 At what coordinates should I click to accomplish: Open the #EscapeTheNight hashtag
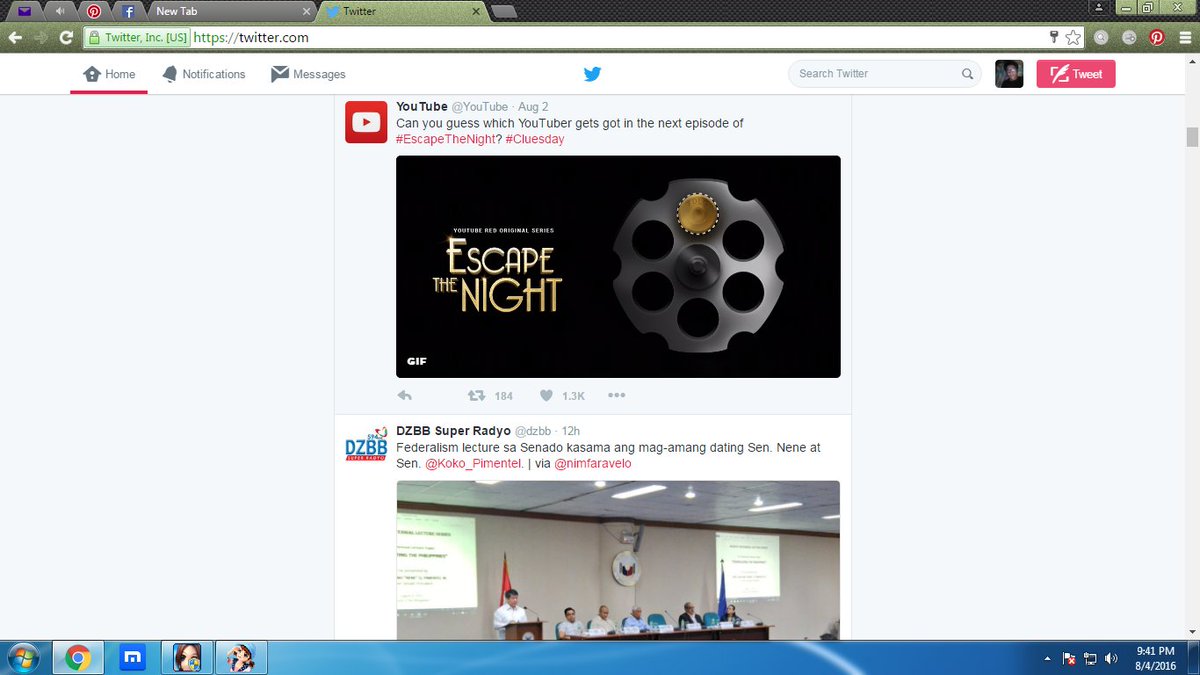point(446,139)
